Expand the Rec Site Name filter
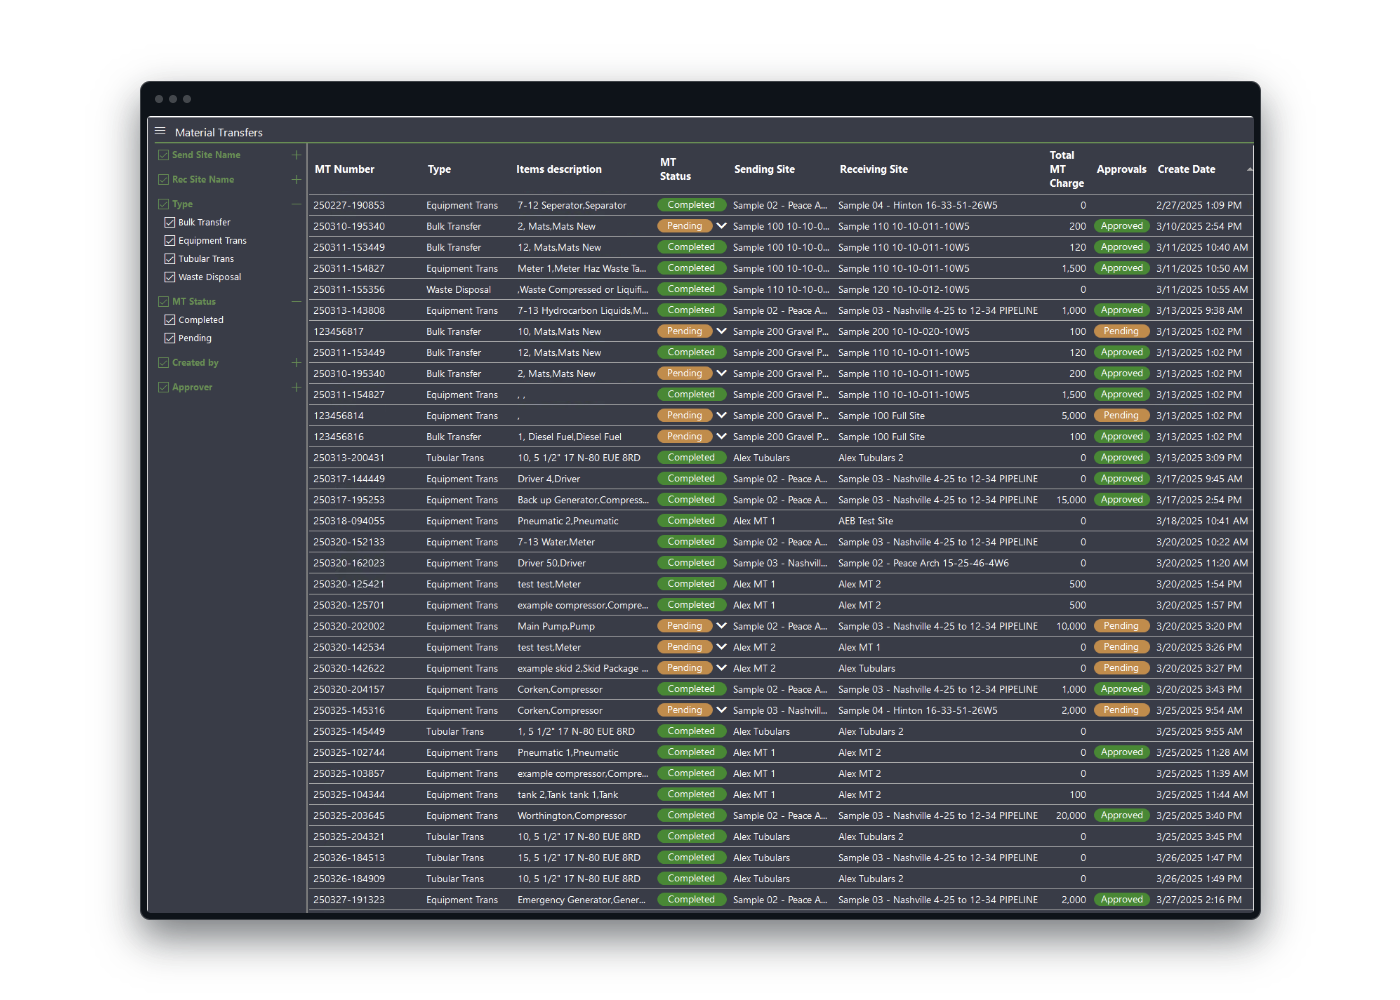 coord(296,180)
